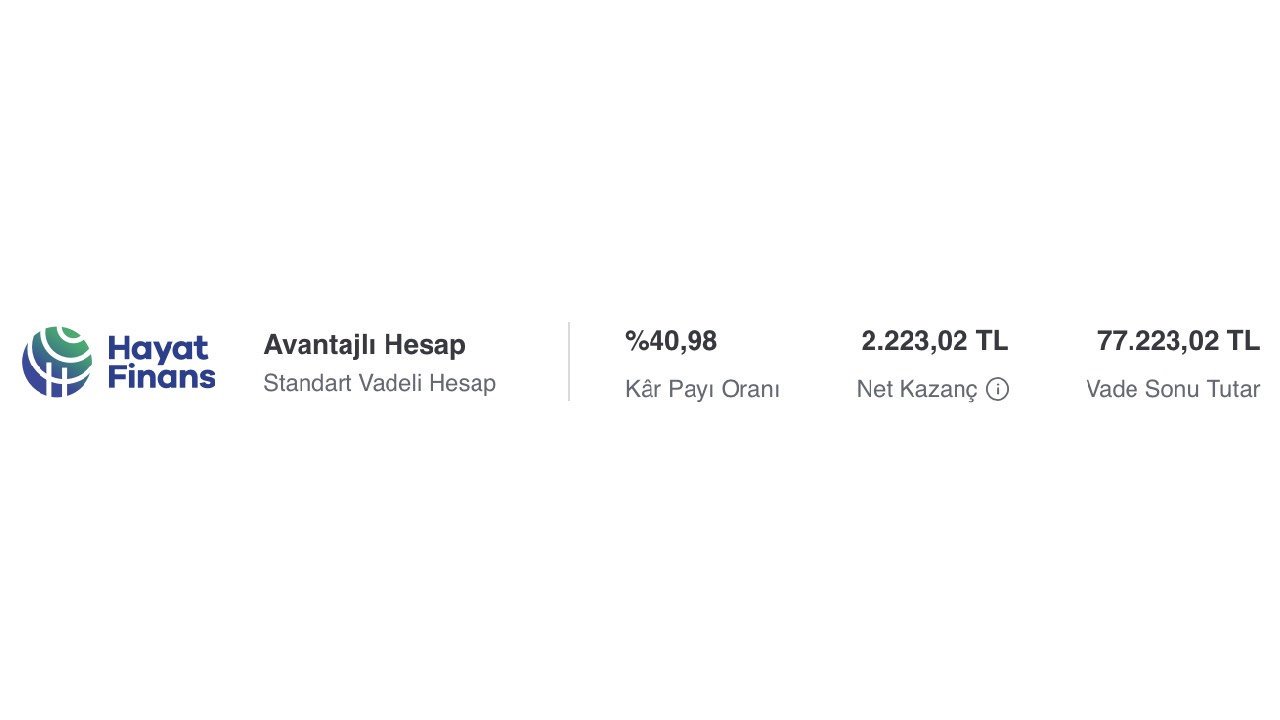Click the word "Avantajlı" in the title
The width and height of the screenshot is (1280, 720).
[x=320, y=345]
